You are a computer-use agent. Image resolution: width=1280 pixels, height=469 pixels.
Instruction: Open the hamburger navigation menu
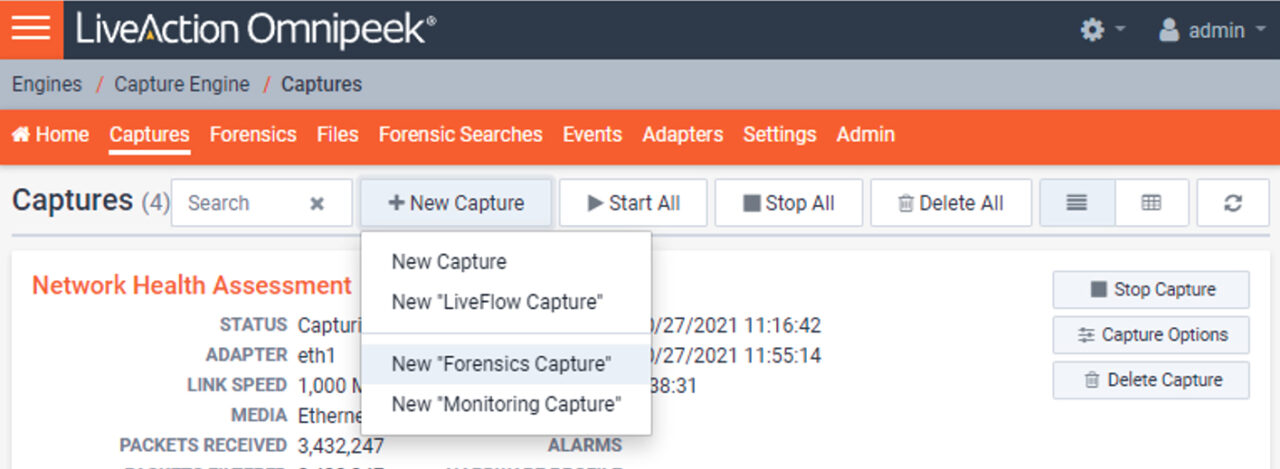pos(31,29)
